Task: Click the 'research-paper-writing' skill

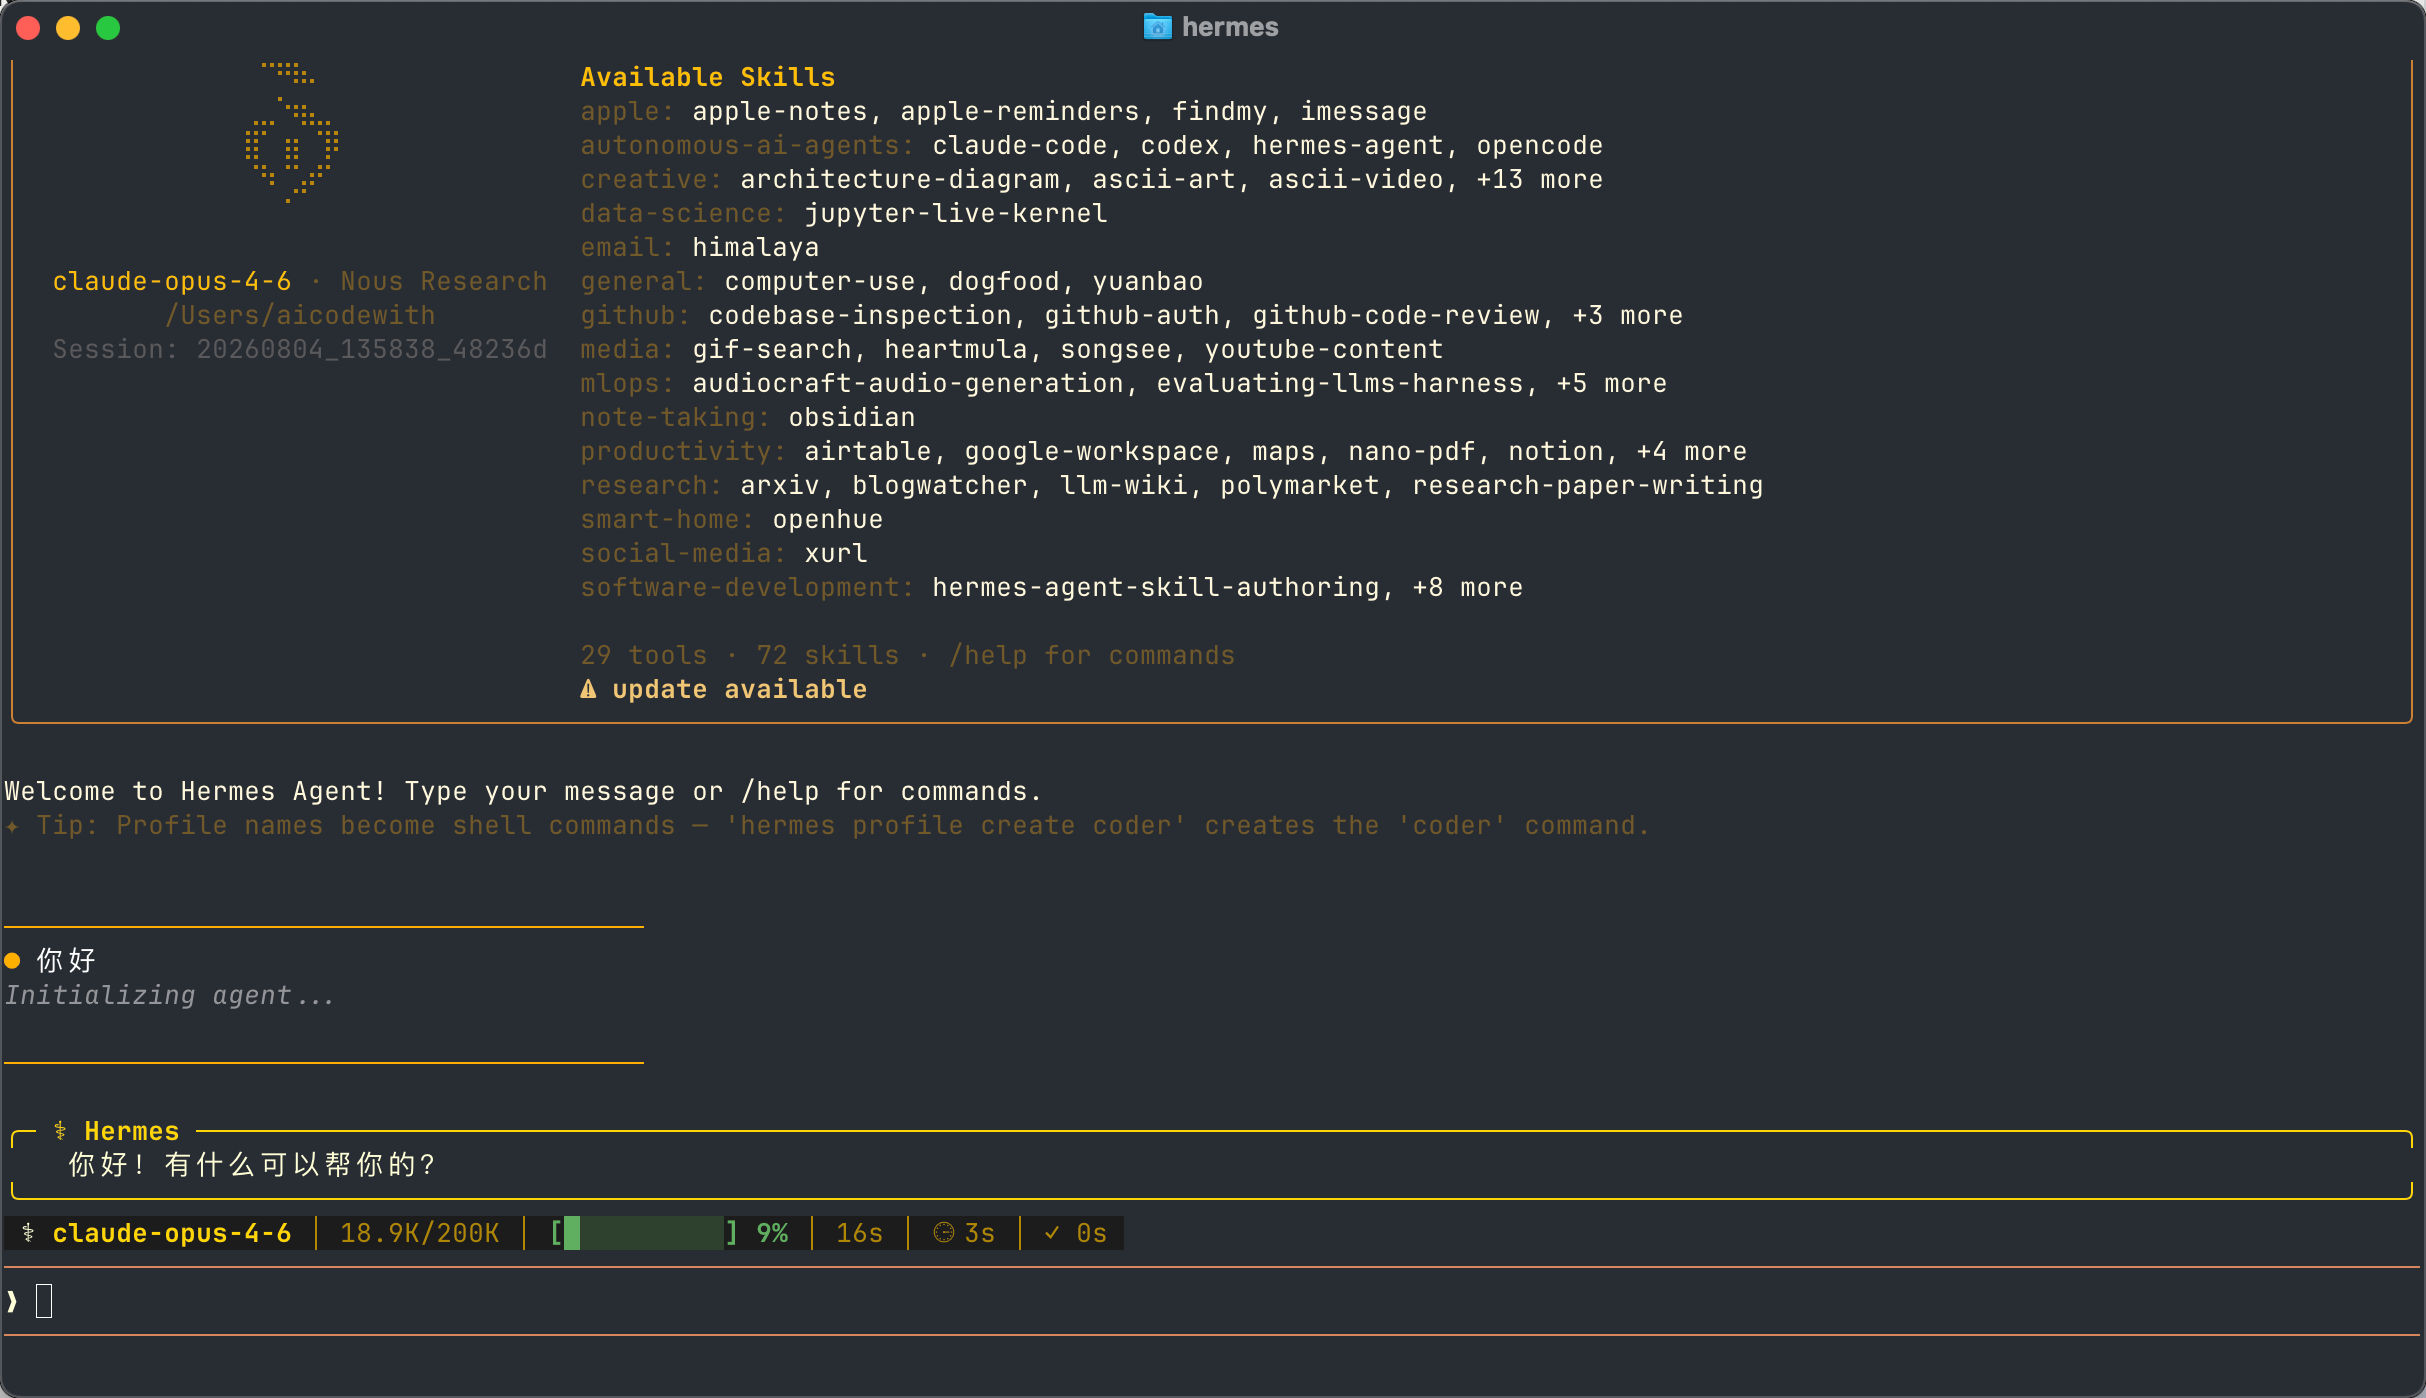Action: 1587,485
